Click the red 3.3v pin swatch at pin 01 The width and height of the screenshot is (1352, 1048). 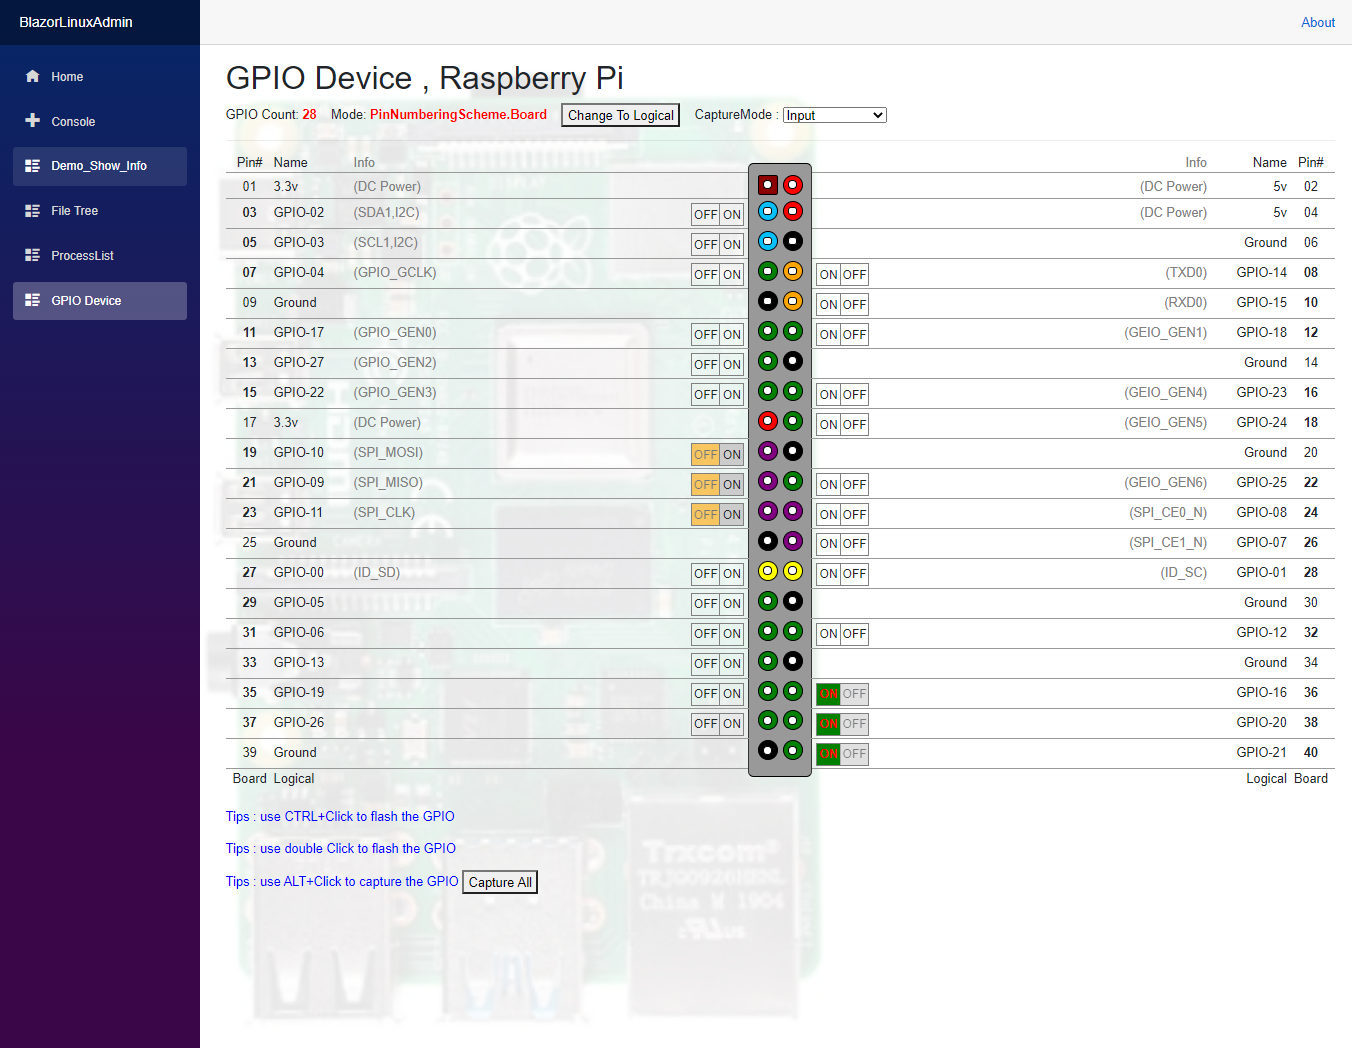(767, 184)
